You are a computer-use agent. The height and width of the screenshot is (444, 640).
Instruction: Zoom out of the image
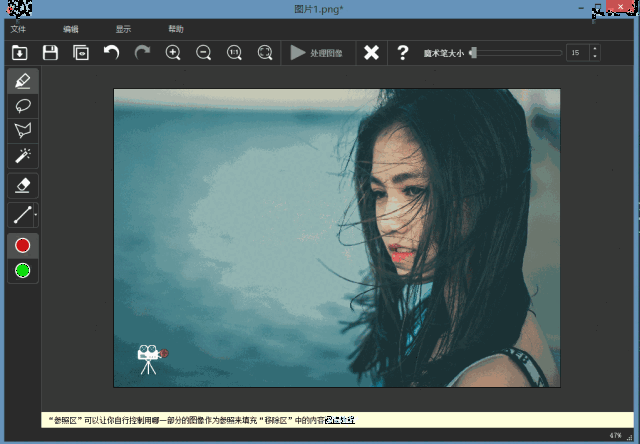click(204, 53)
